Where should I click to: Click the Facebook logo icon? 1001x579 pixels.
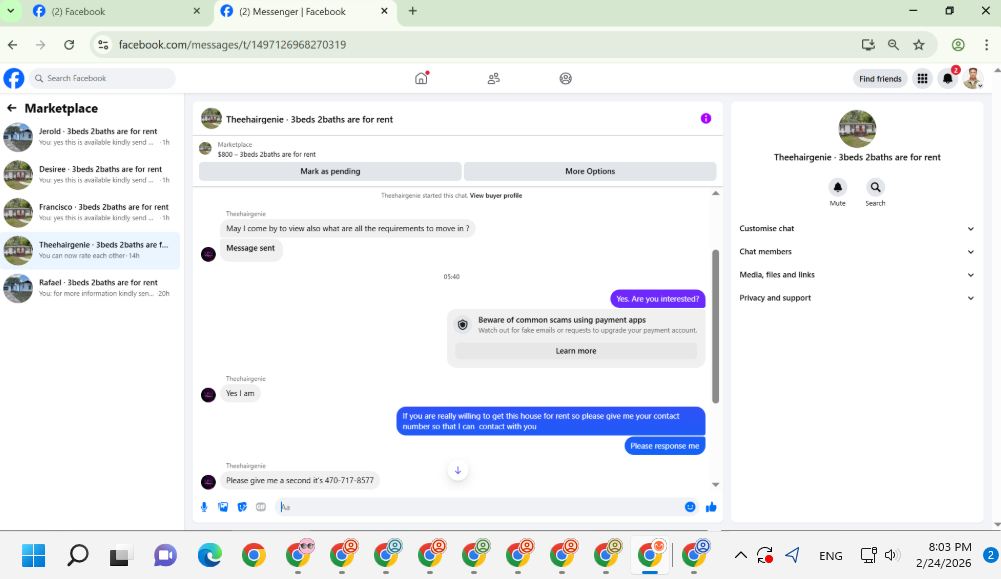pos(14,79)
